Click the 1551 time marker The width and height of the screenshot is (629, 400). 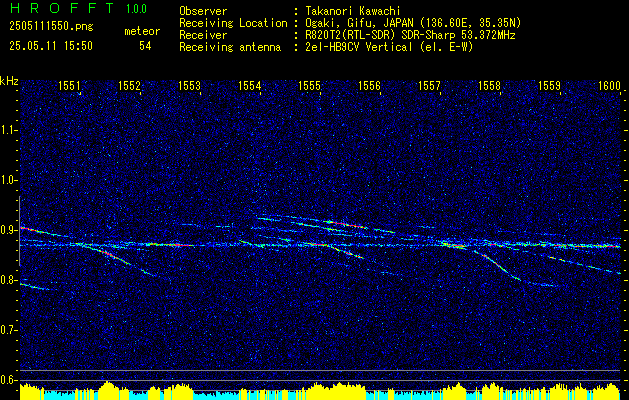click(69, 85)
